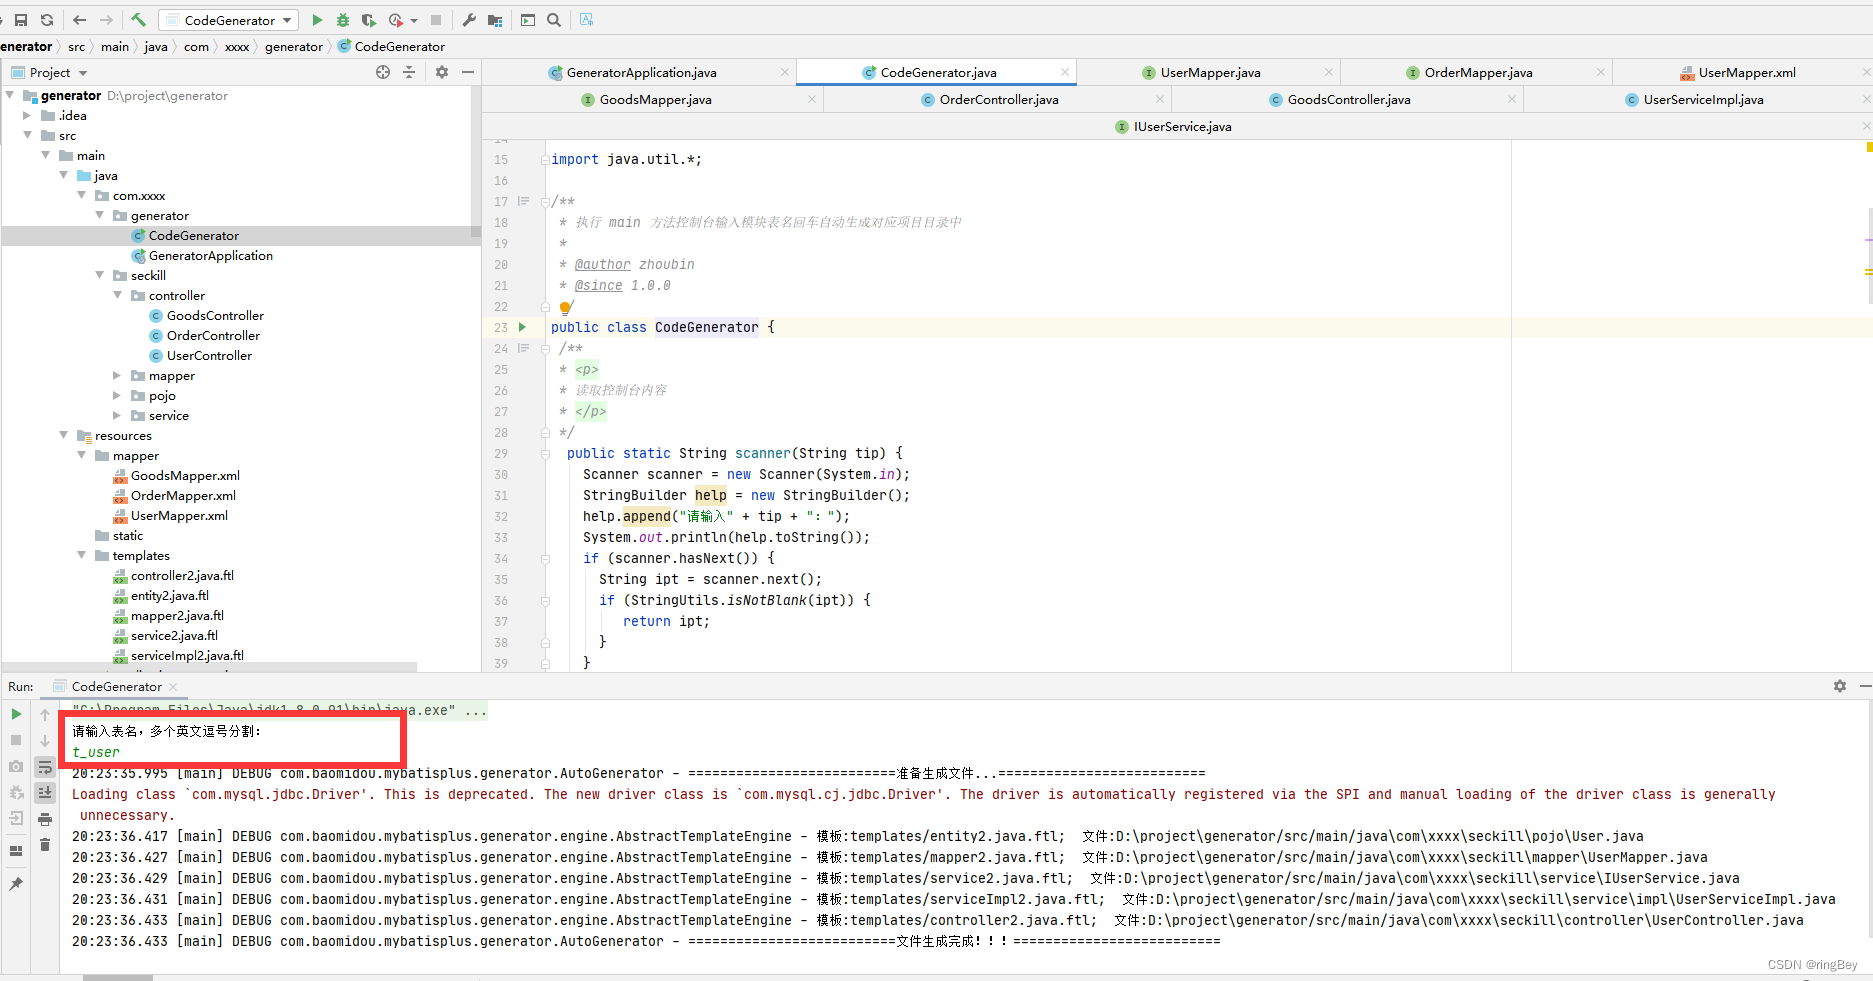Open Settings via the wrench icon
The image size is (1873, 981).
pos(469,20)
